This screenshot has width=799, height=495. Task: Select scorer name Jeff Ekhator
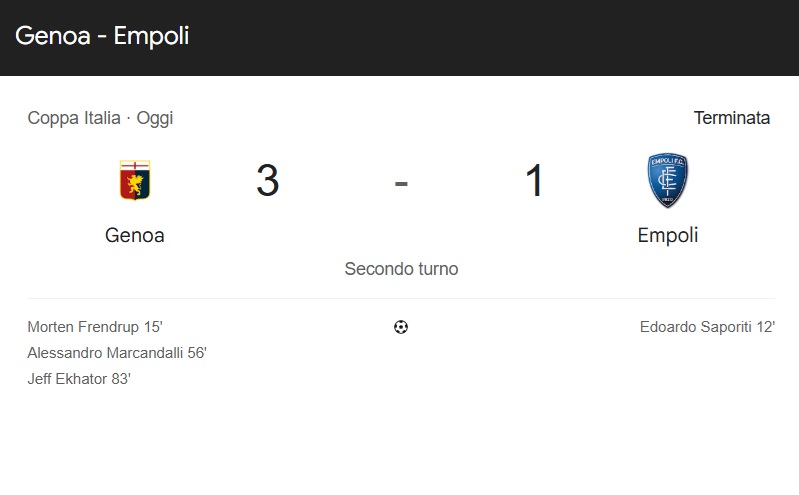point(68,379)
